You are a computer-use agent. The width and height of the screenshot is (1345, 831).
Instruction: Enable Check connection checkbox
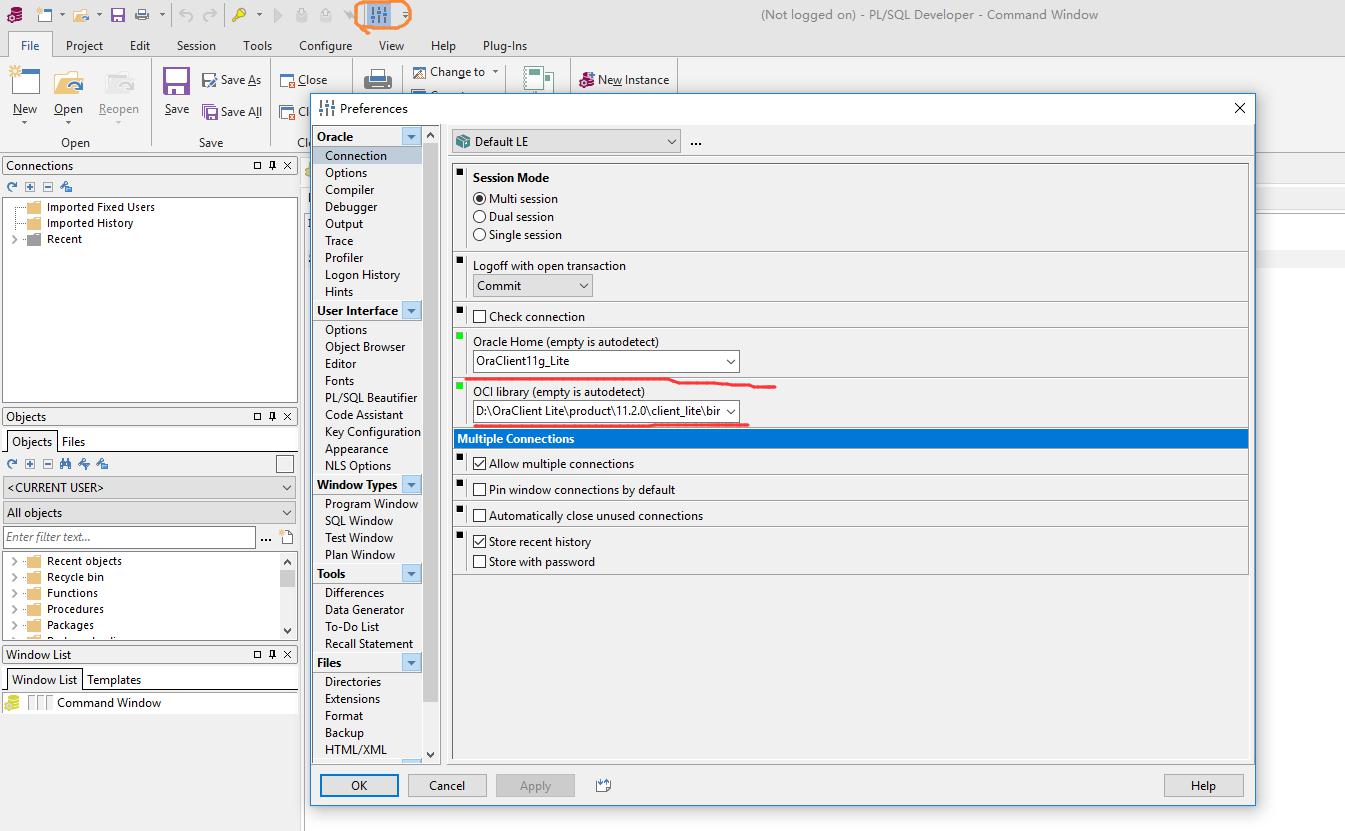coord(480,317)
